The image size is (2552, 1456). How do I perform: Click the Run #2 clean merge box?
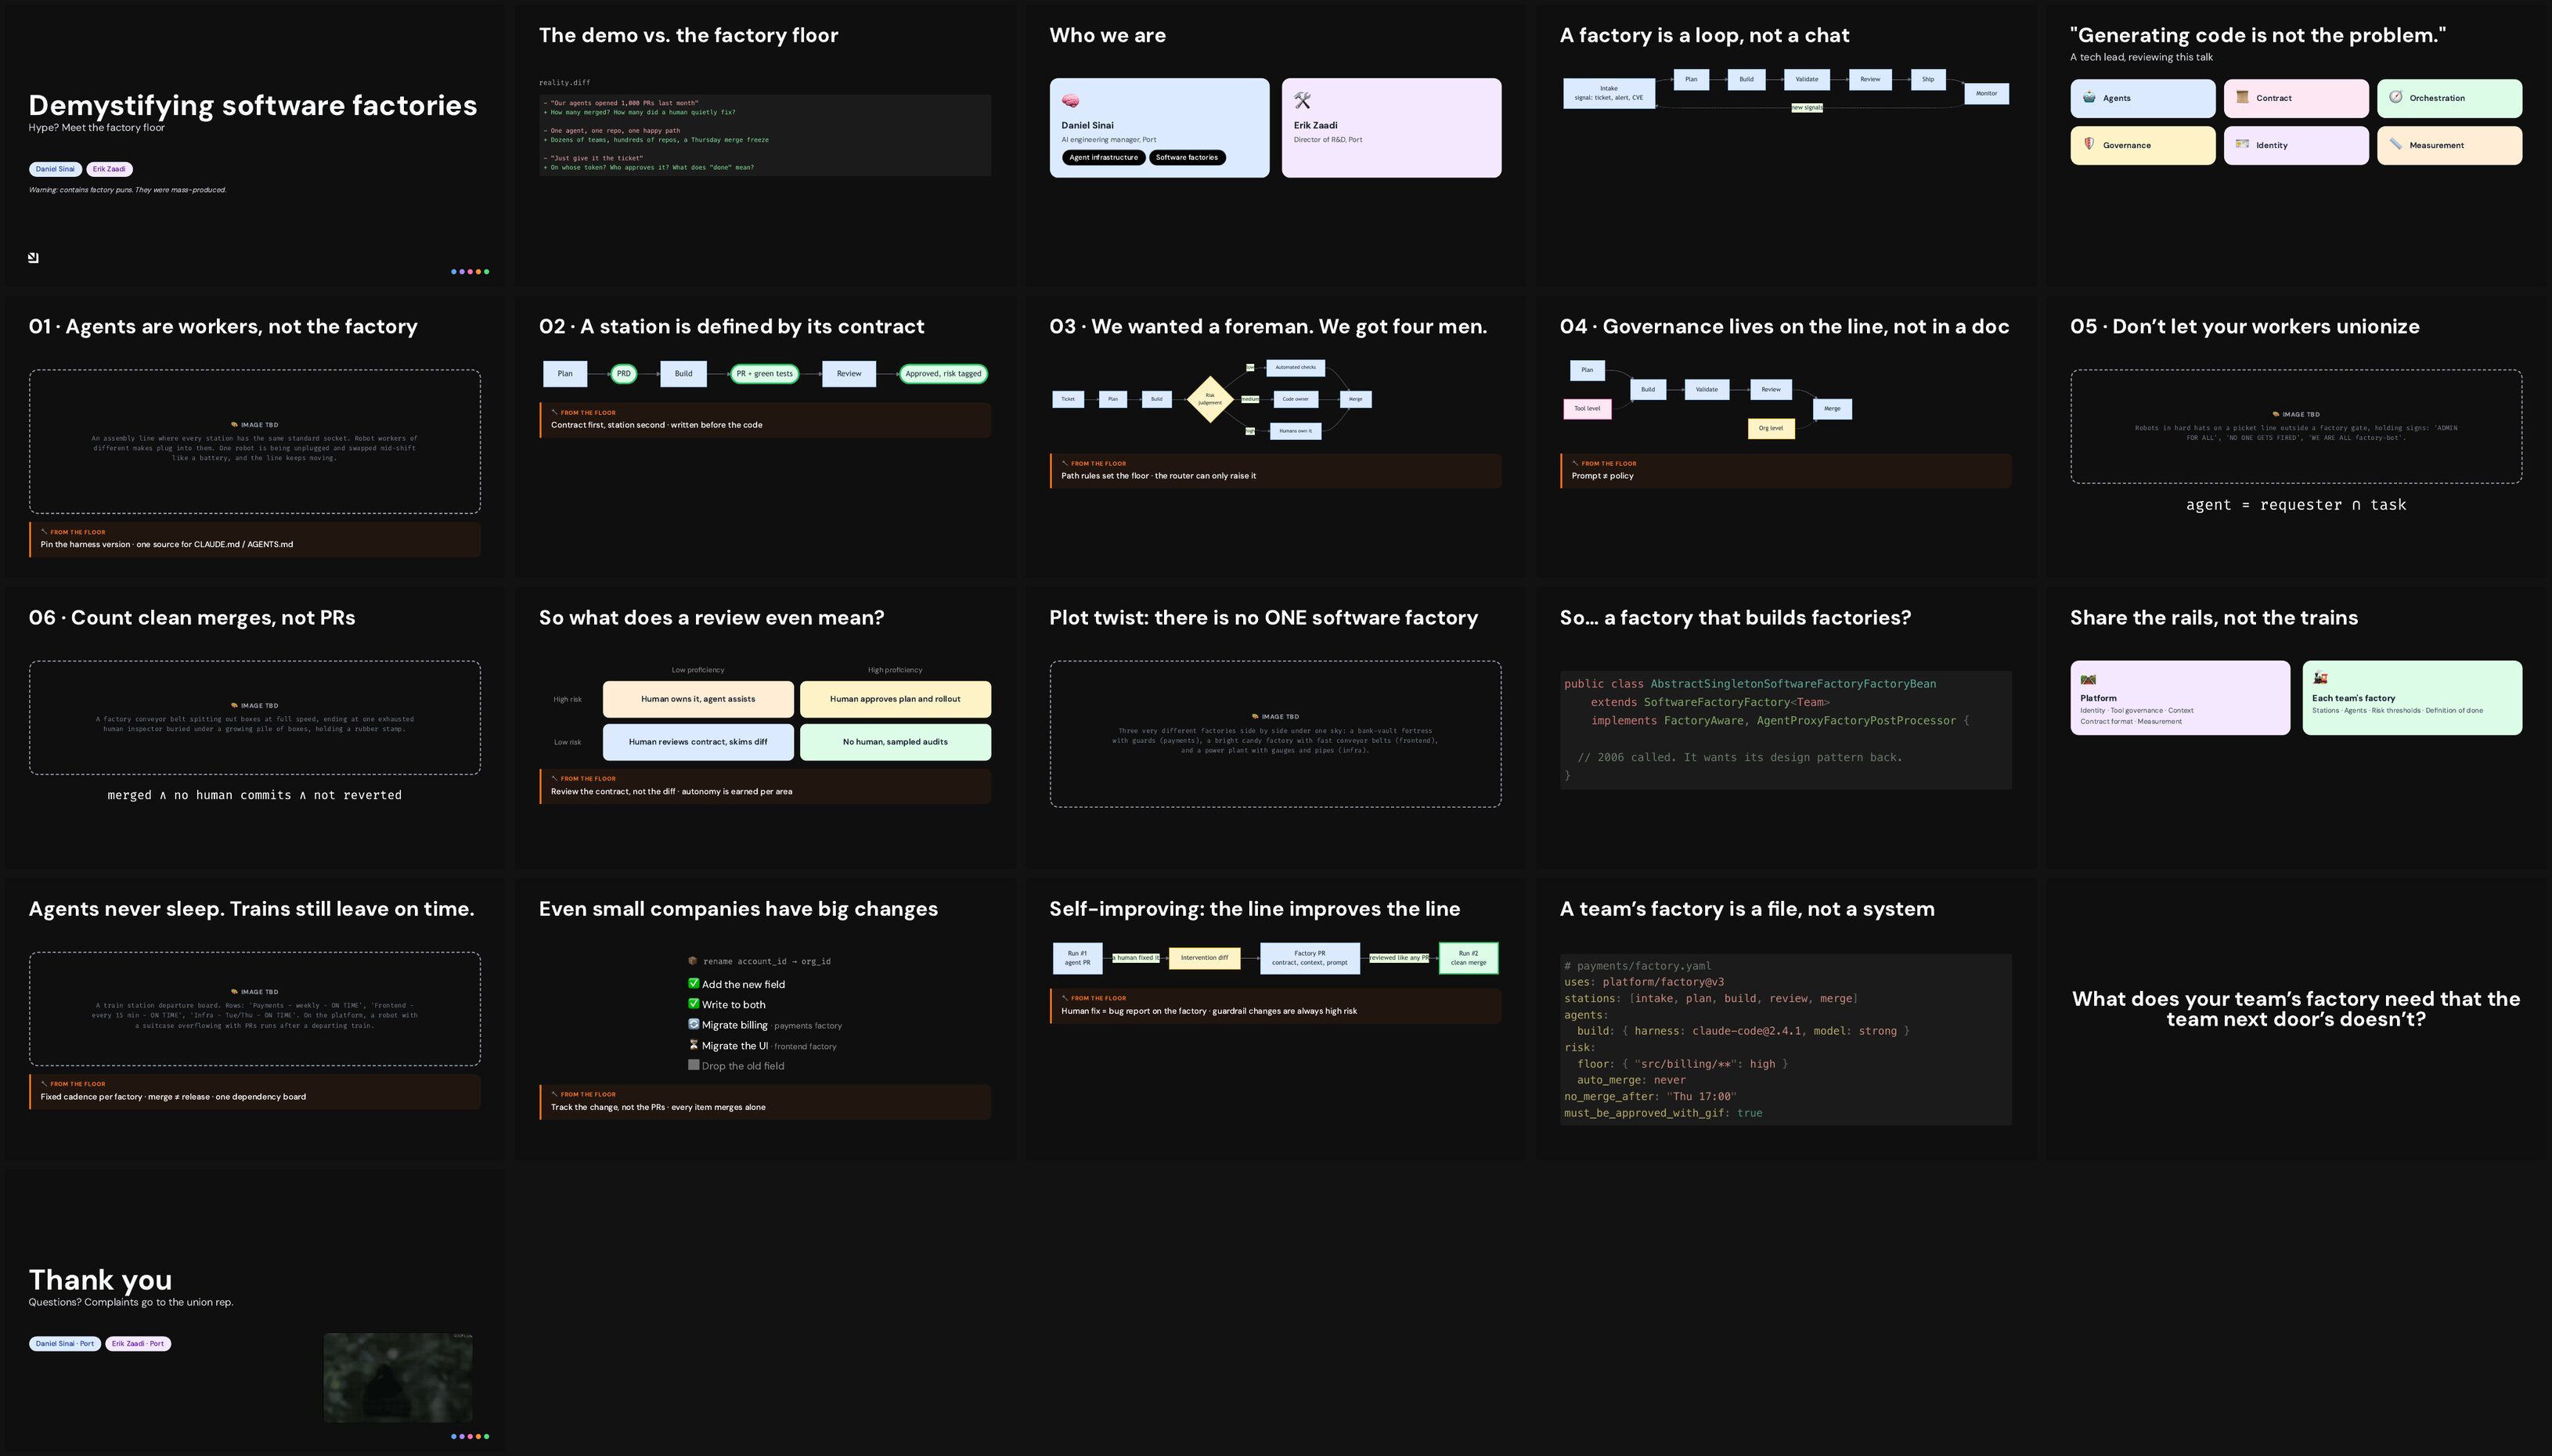pyautogui.click(x=1468, y=958)
